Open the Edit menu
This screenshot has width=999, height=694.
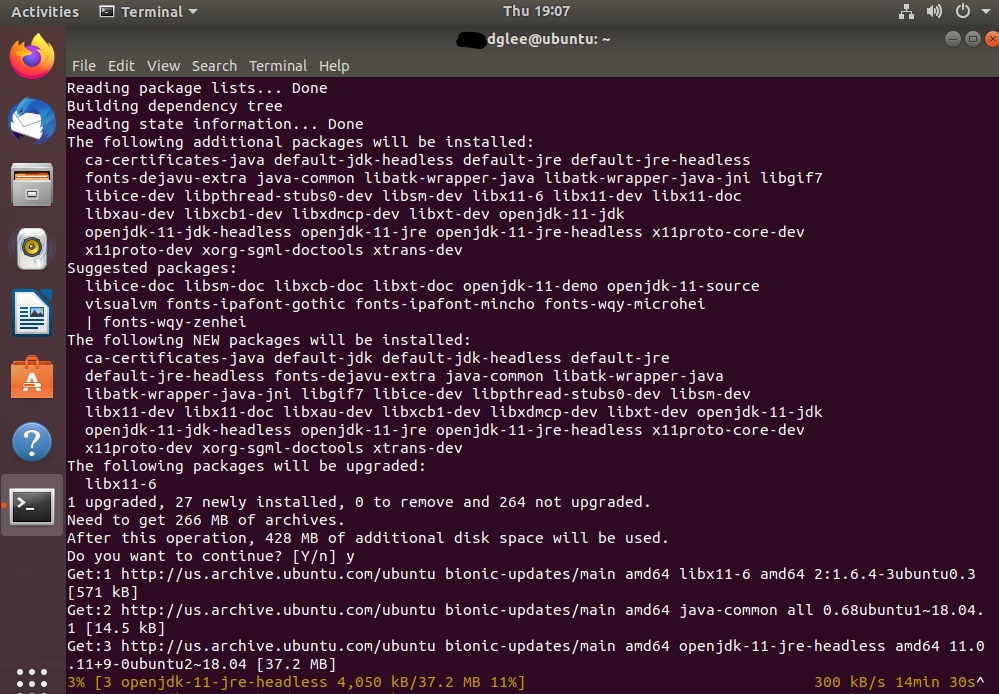click(x=121, y=66)
